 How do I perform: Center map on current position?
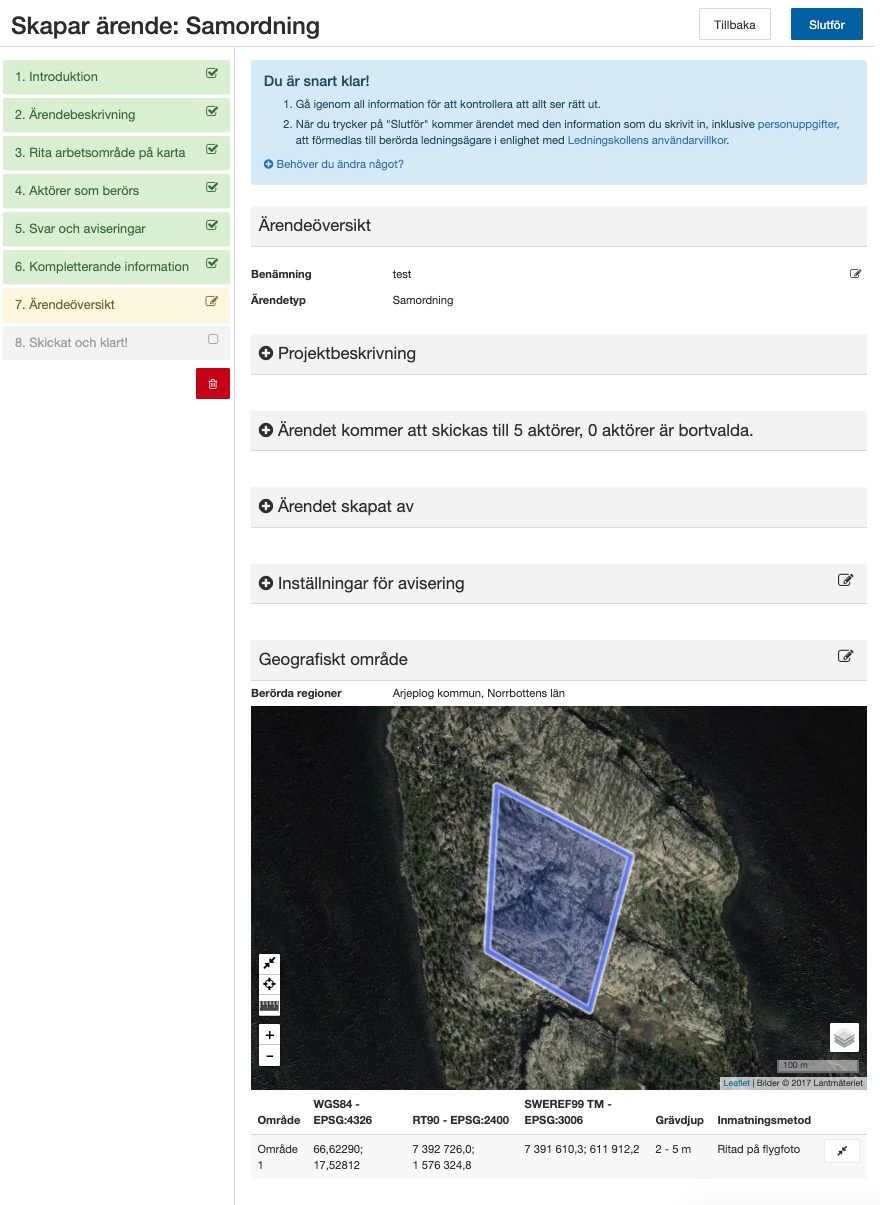269,984
